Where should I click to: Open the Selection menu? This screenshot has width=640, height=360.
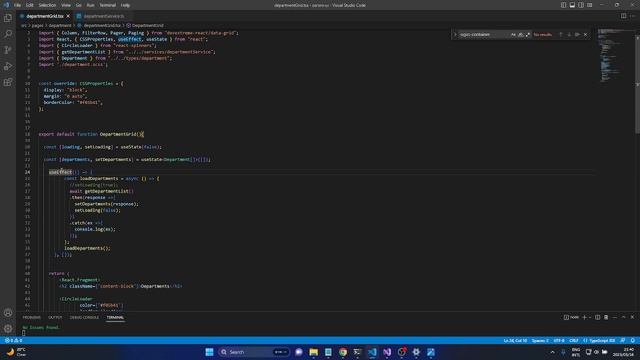[x=47, y=5]
